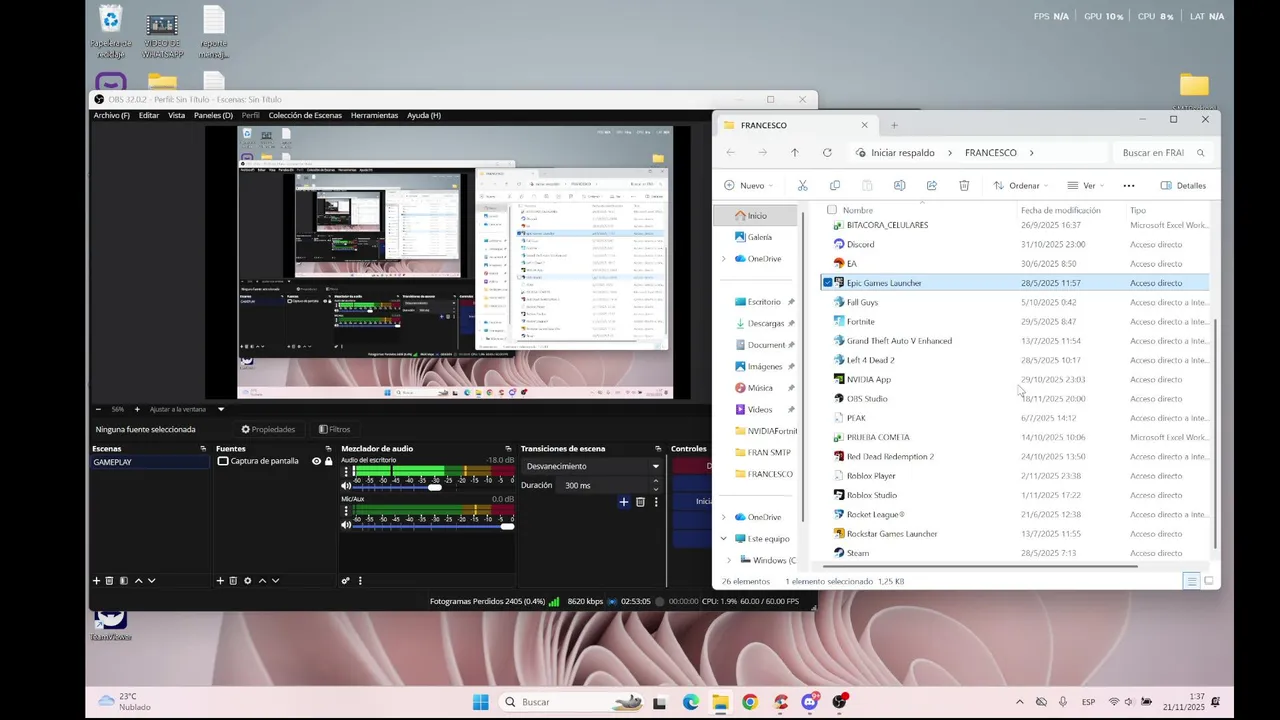Refresh the FRANCESCO folder view
The image size is (1280, 720).
[x=827, y=153]
